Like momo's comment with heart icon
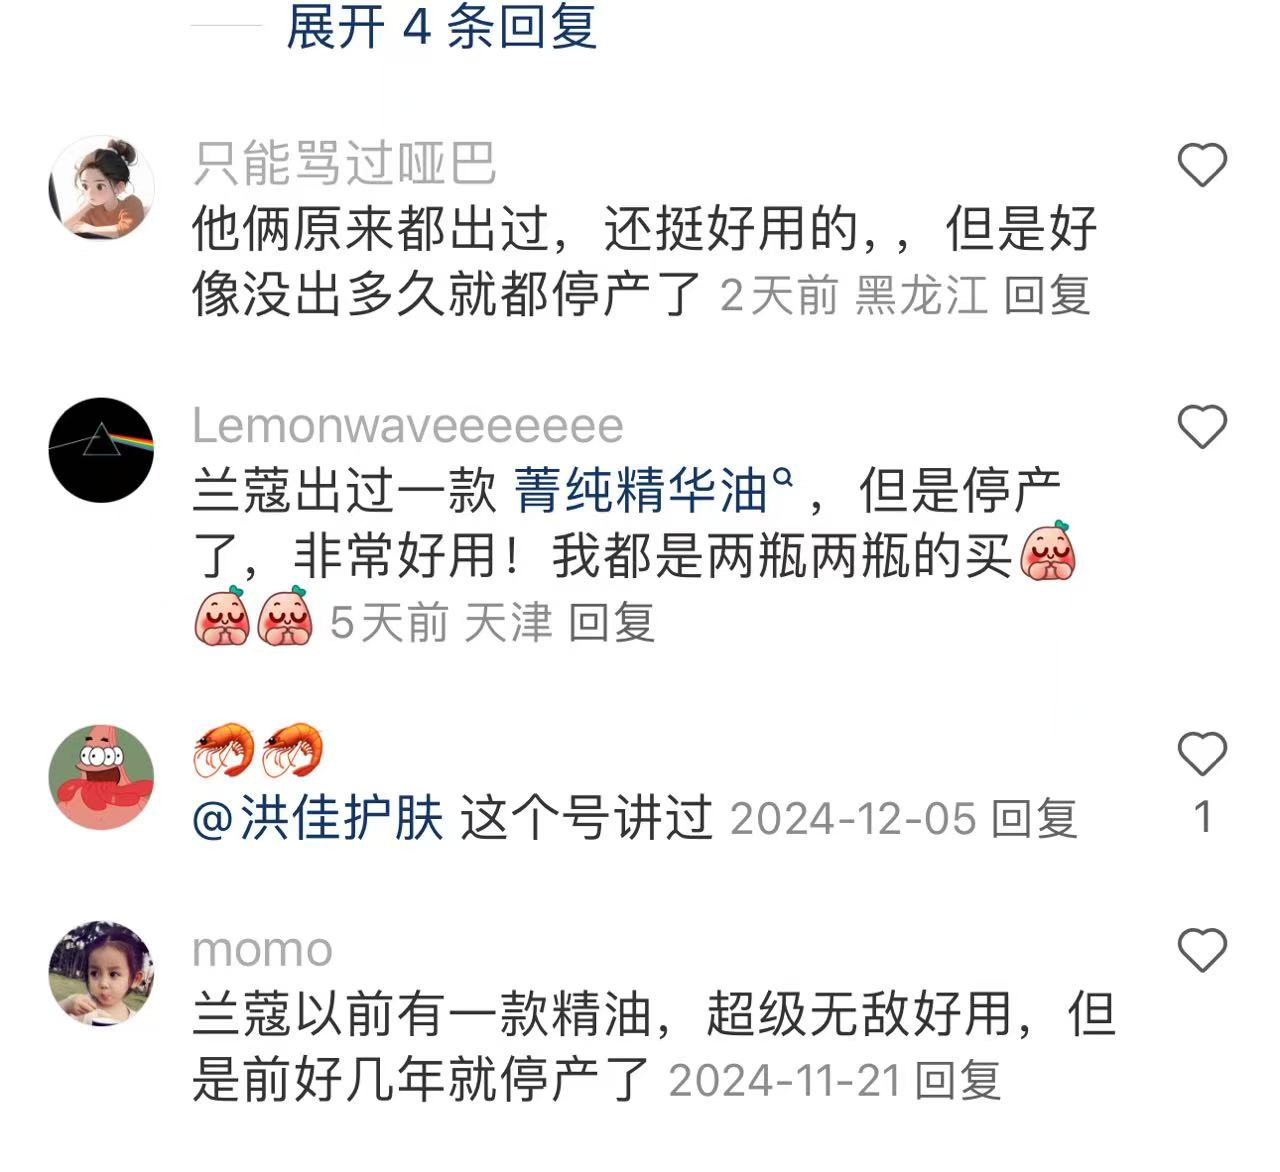 click(x=1202, y=950)
